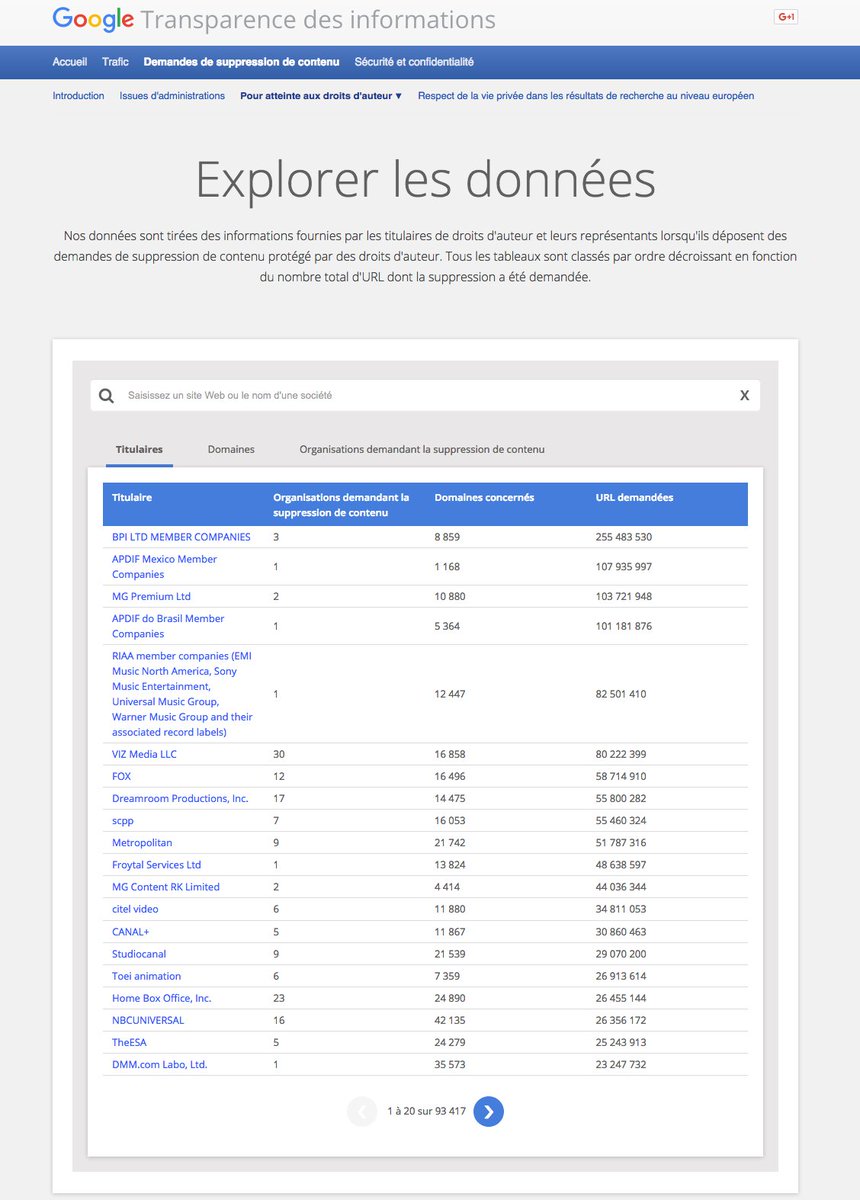The height and width of the screenshot is (1200, 860).
Task: Open Sécurité et confidentialité section
Action: 414,62
